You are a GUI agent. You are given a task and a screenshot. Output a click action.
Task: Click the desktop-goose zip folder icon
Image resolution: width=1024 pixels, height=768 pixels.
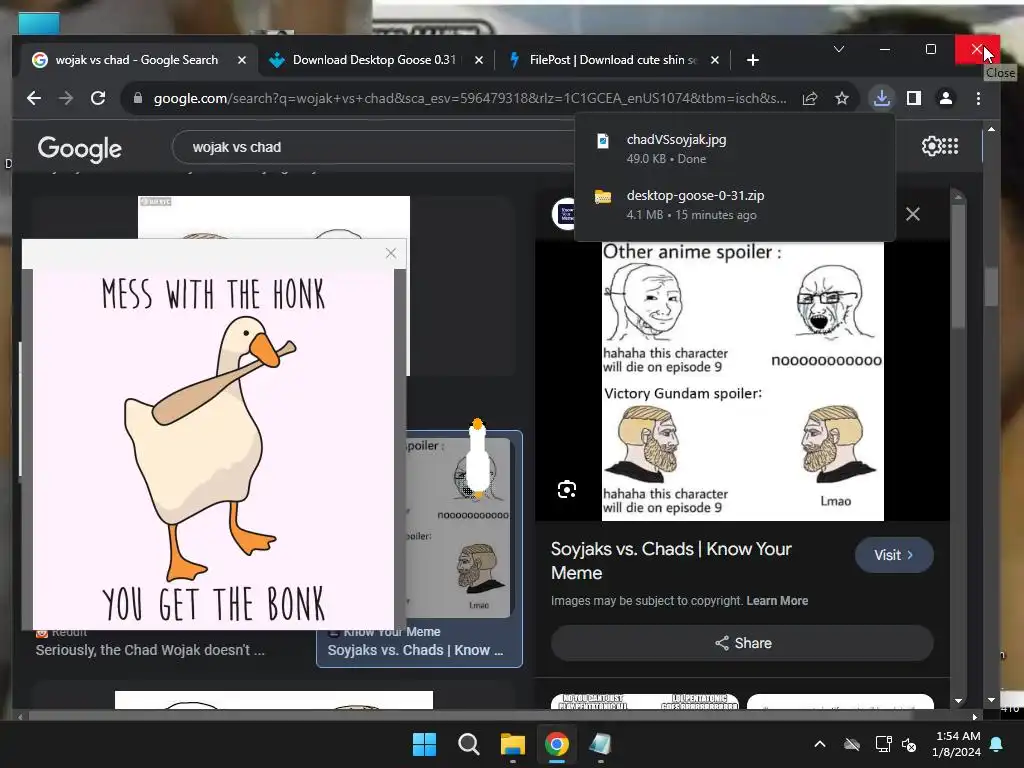coord(603,197)
